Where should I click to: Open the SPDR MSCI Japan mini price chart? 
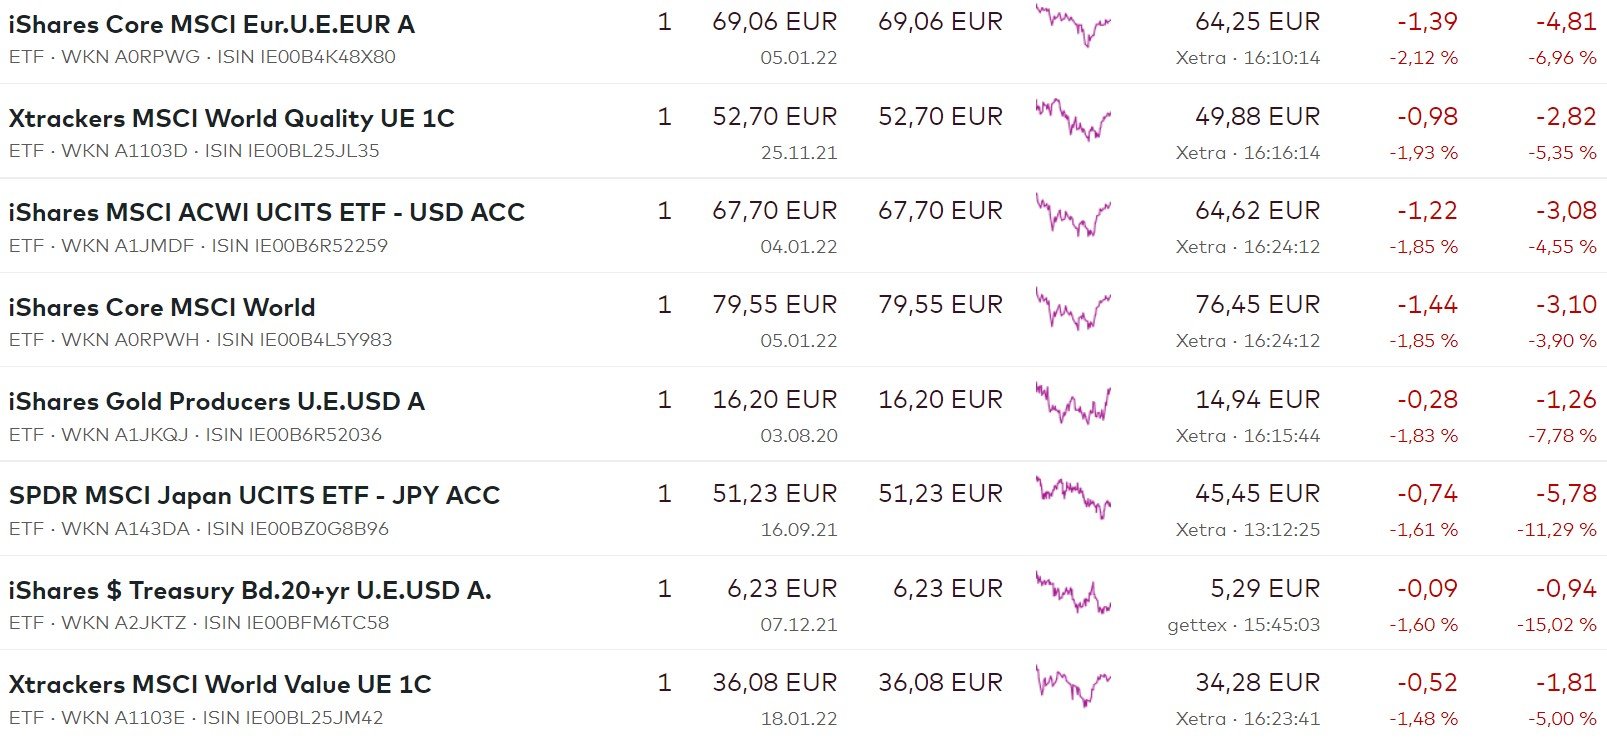tap(1073, 497)
